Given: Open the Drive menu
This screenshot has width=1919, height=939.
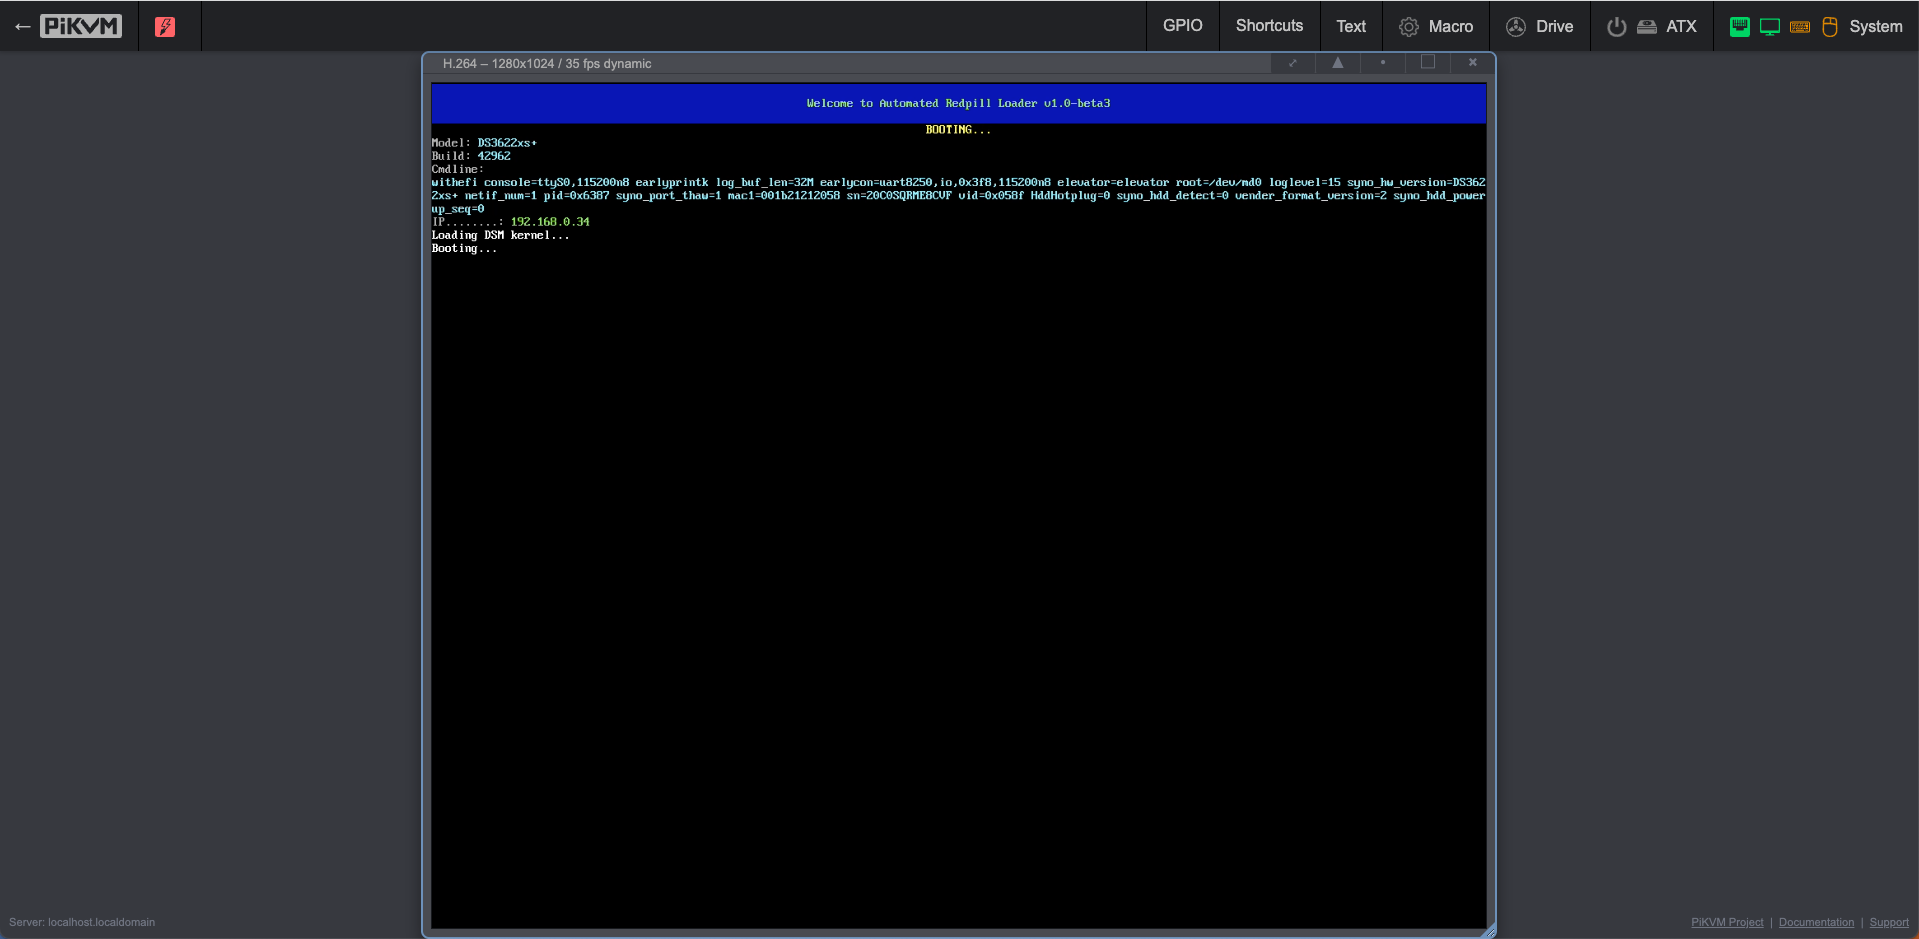Looking at the screenshot, I should point(1540,26).
